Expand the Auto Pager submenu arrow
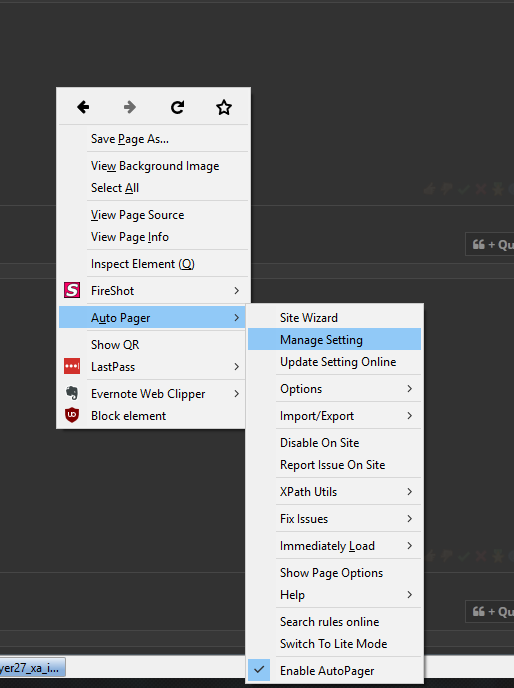The image size is (514, 688). pos(237,317)
